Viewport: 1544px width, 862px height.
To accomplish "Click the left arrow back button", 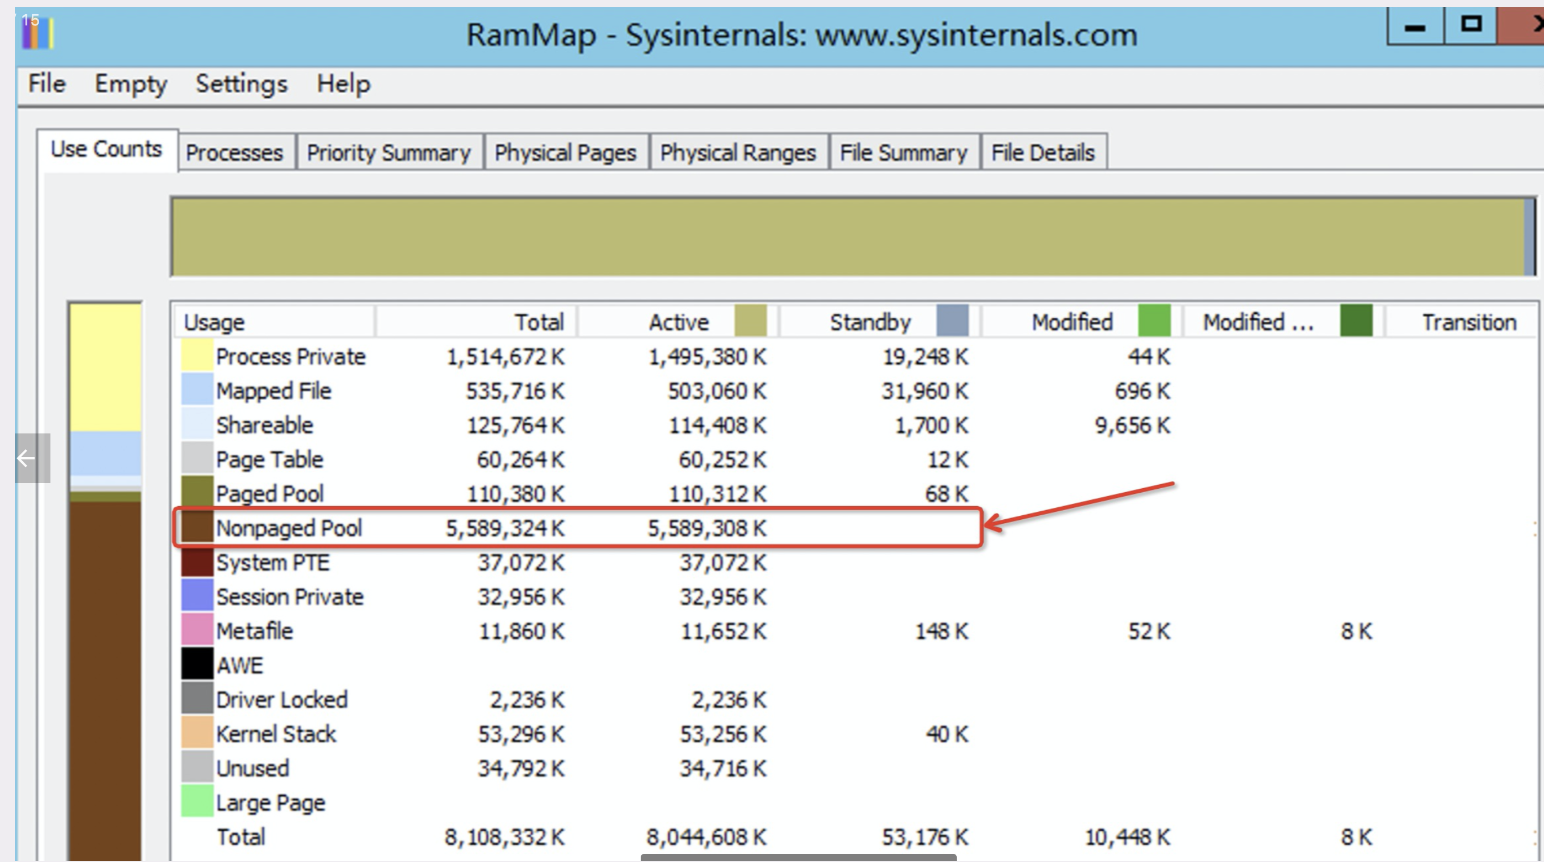I will (x=30, y=458).
